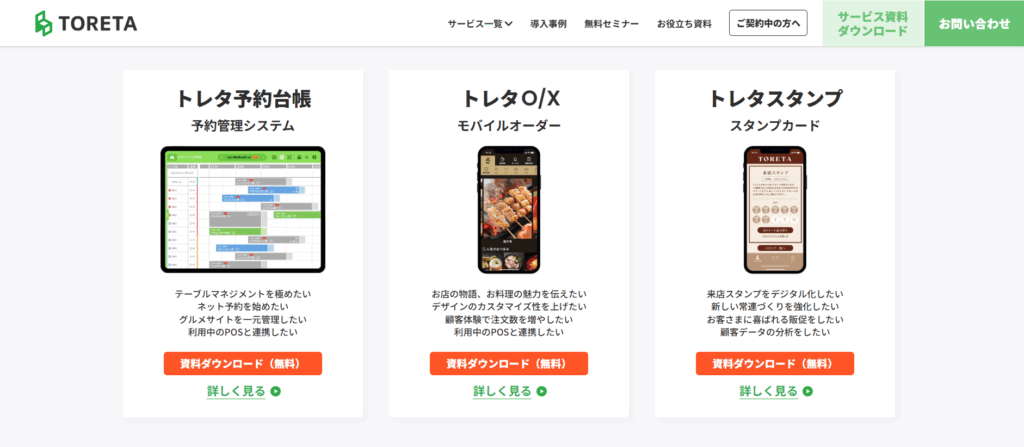The width and height of the screenshot is (1024, 447).
Task: Open the 導入事例 menu item
Action: pos(548,24)
